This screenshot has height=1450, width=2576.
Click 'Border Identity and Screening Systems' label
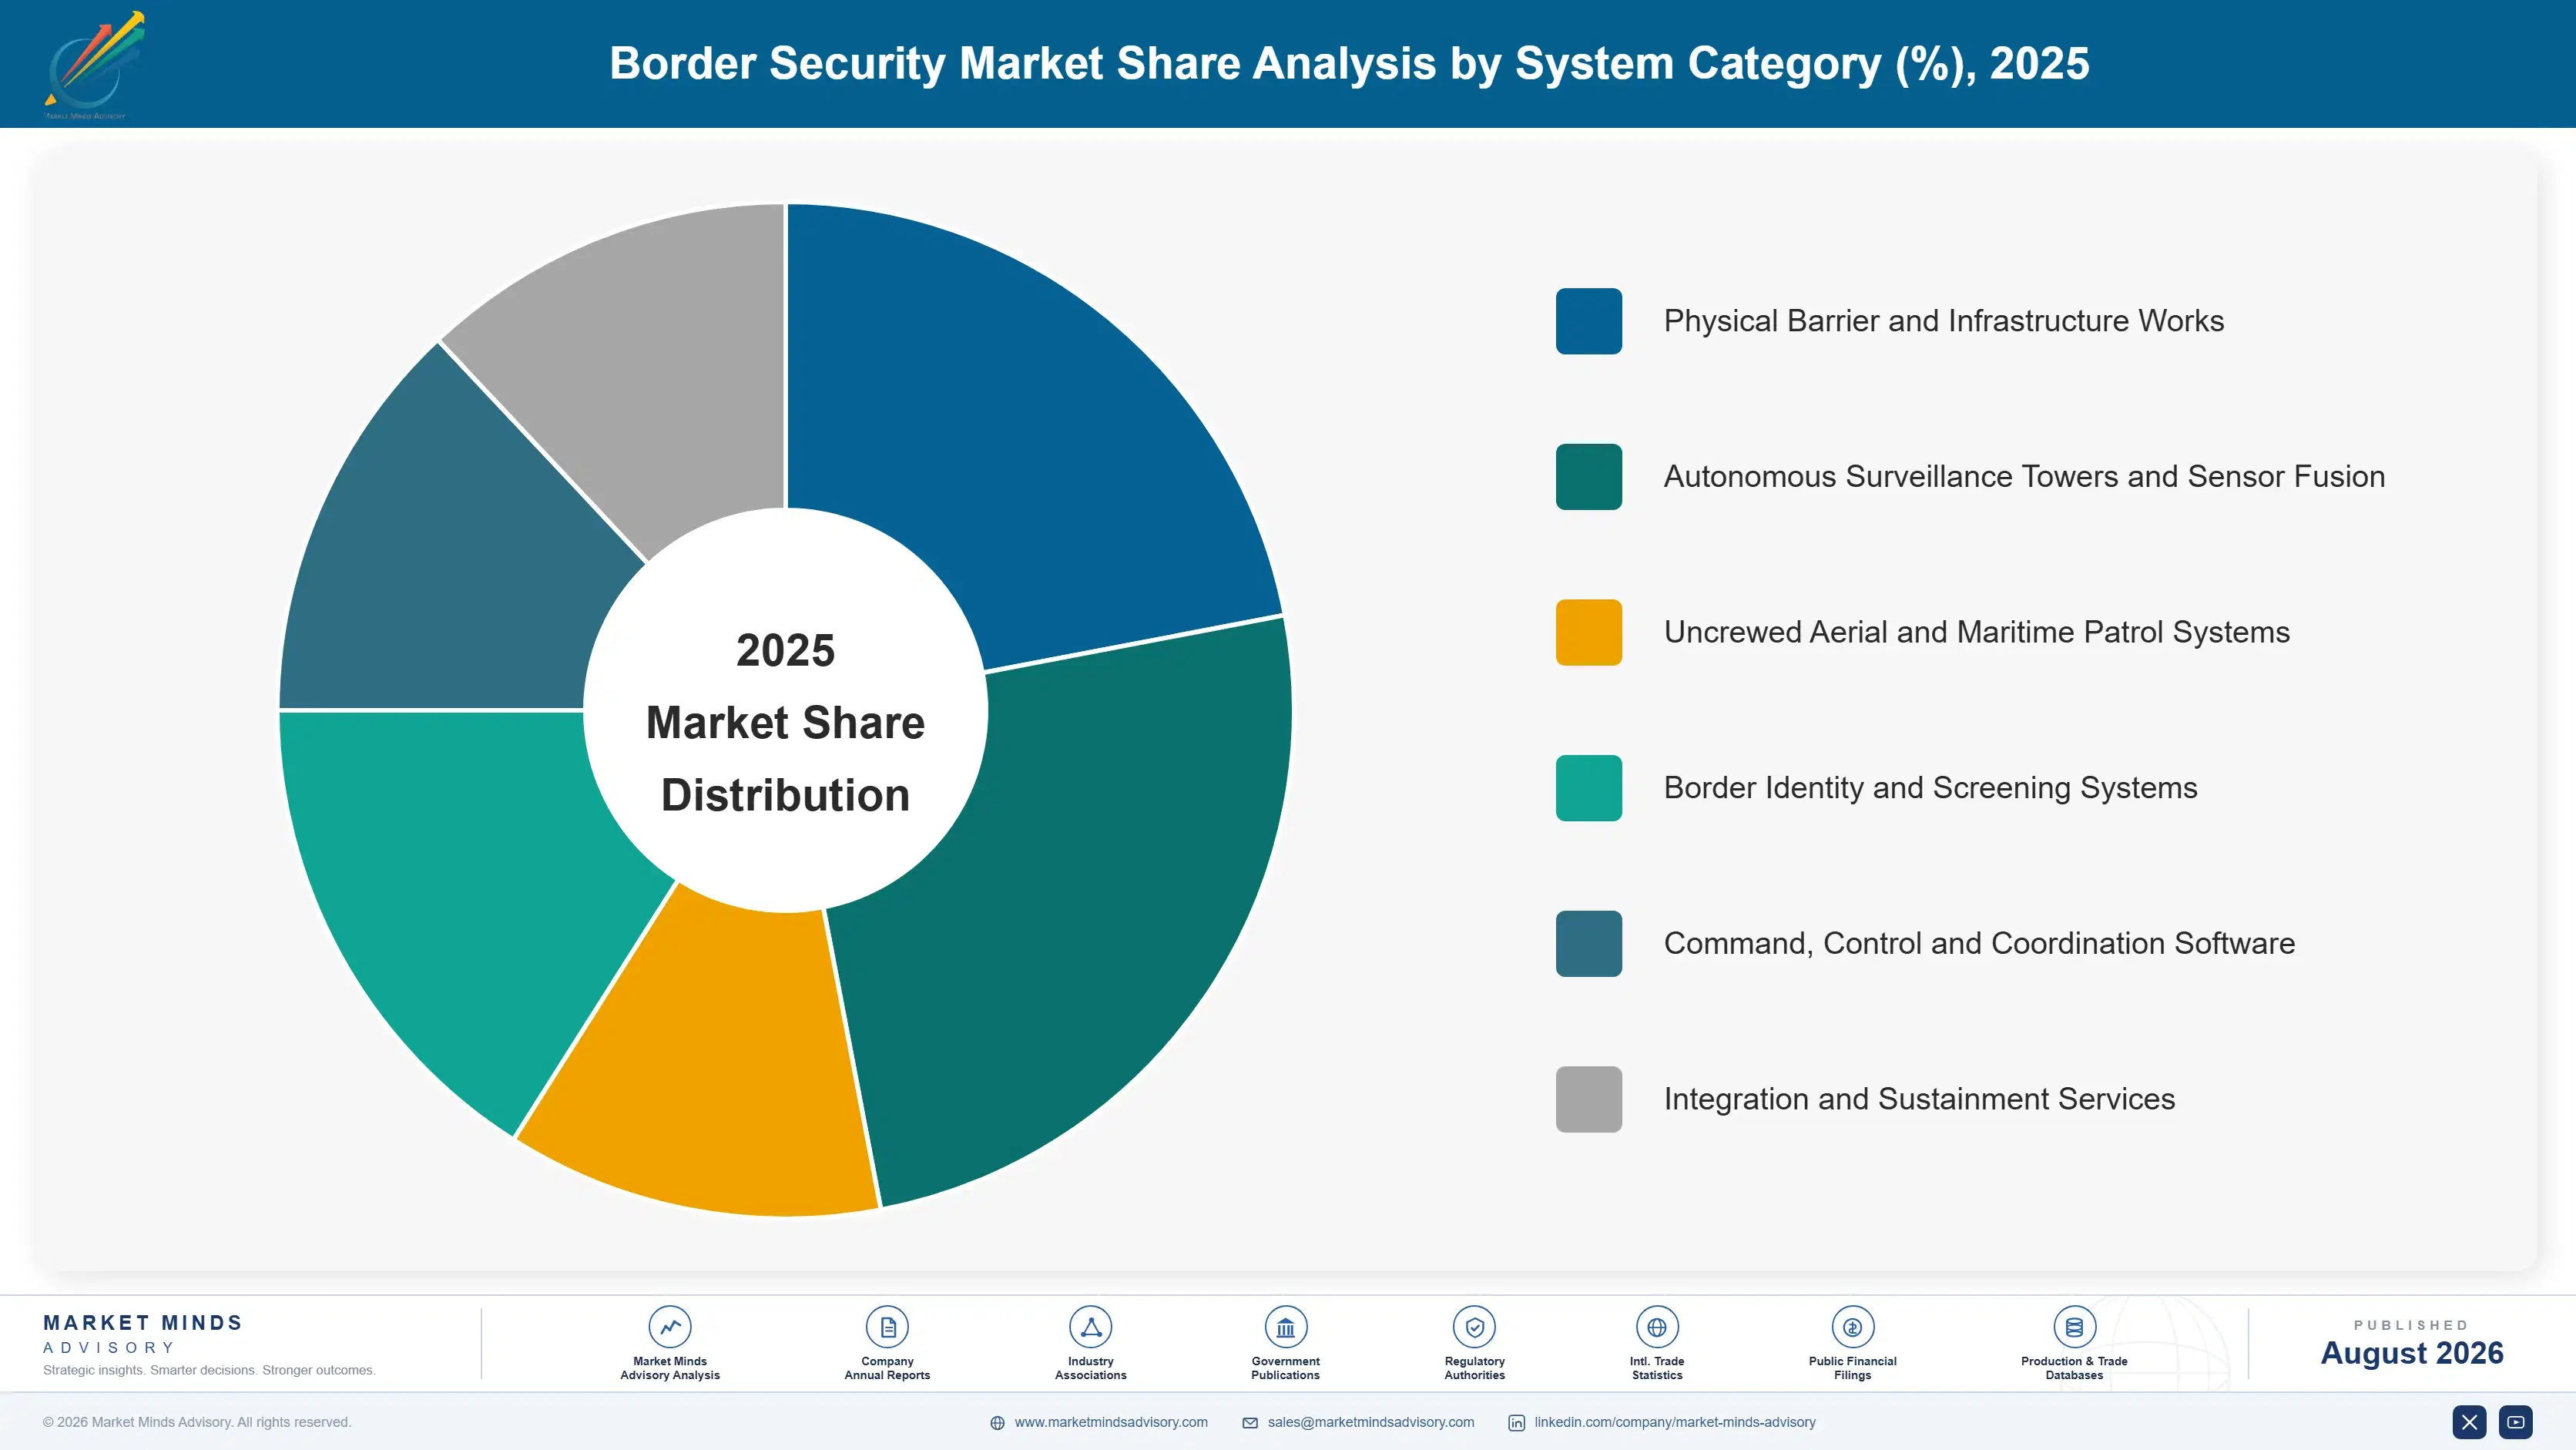click(x=1930, y=788)
